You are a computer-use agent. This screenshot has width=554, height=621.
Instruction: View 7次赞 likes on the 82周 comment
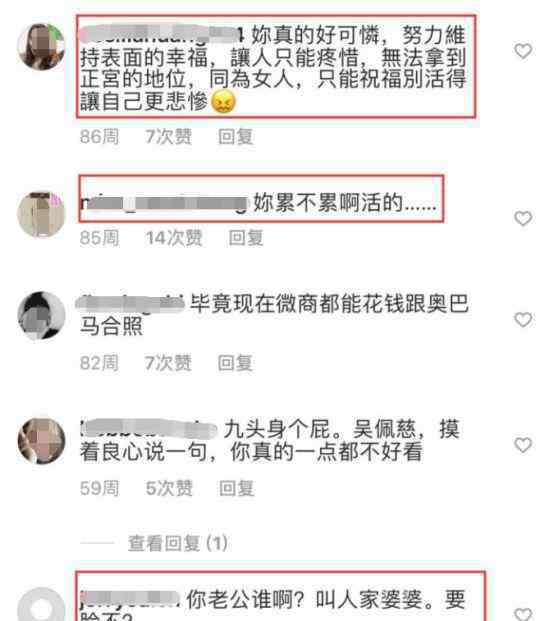(x=168, y=363)
